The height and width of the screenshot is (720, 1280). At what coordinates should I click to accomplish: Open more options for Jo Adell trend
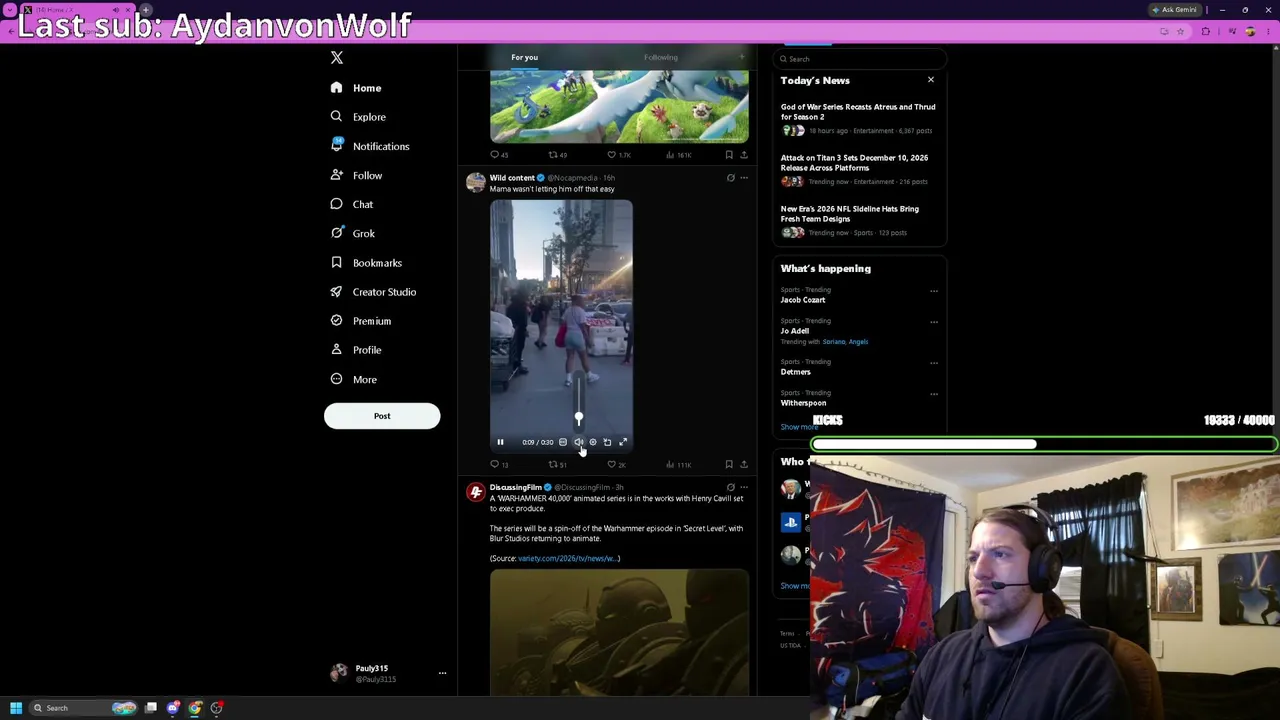pos(934,322)
